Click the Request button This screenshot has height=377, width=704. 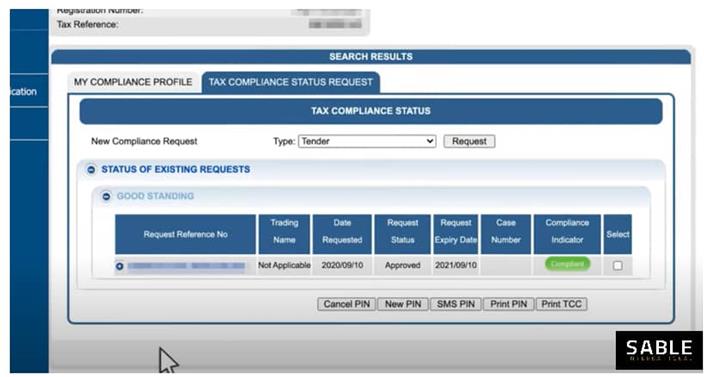[469, 141]
